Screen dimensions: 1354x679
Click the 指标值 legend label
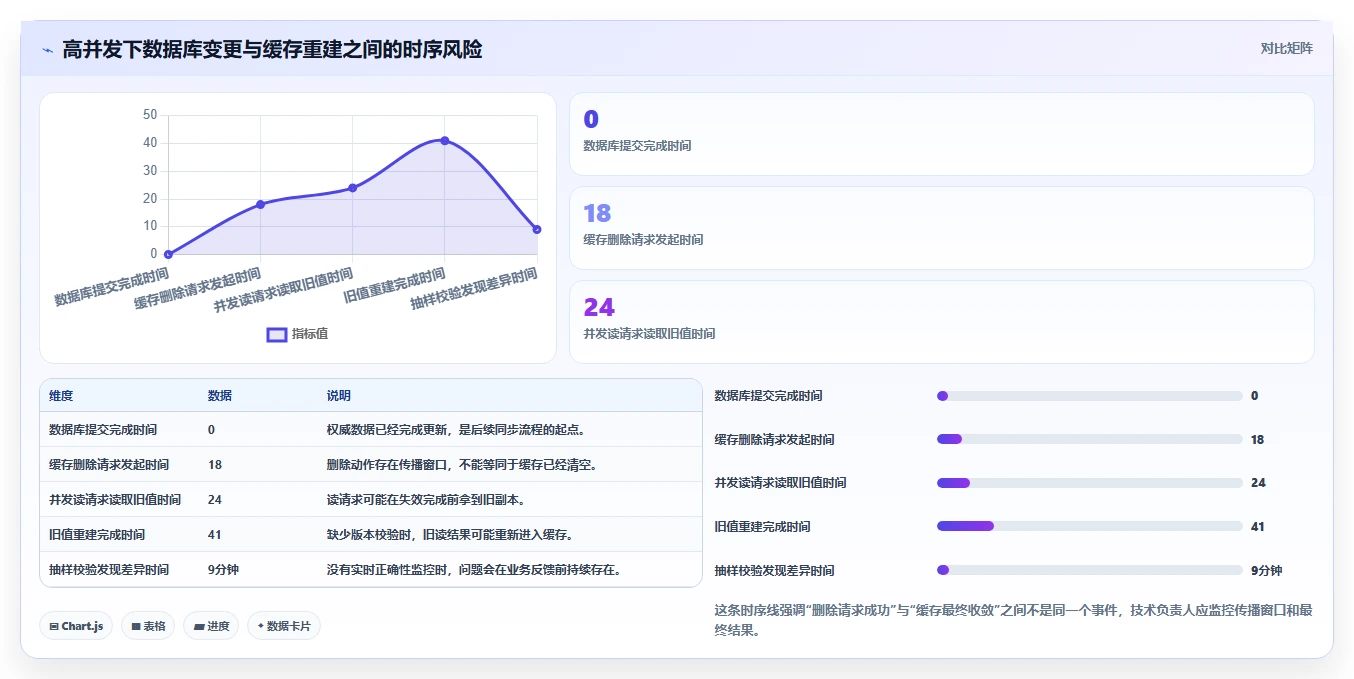(x=310, y=334)
